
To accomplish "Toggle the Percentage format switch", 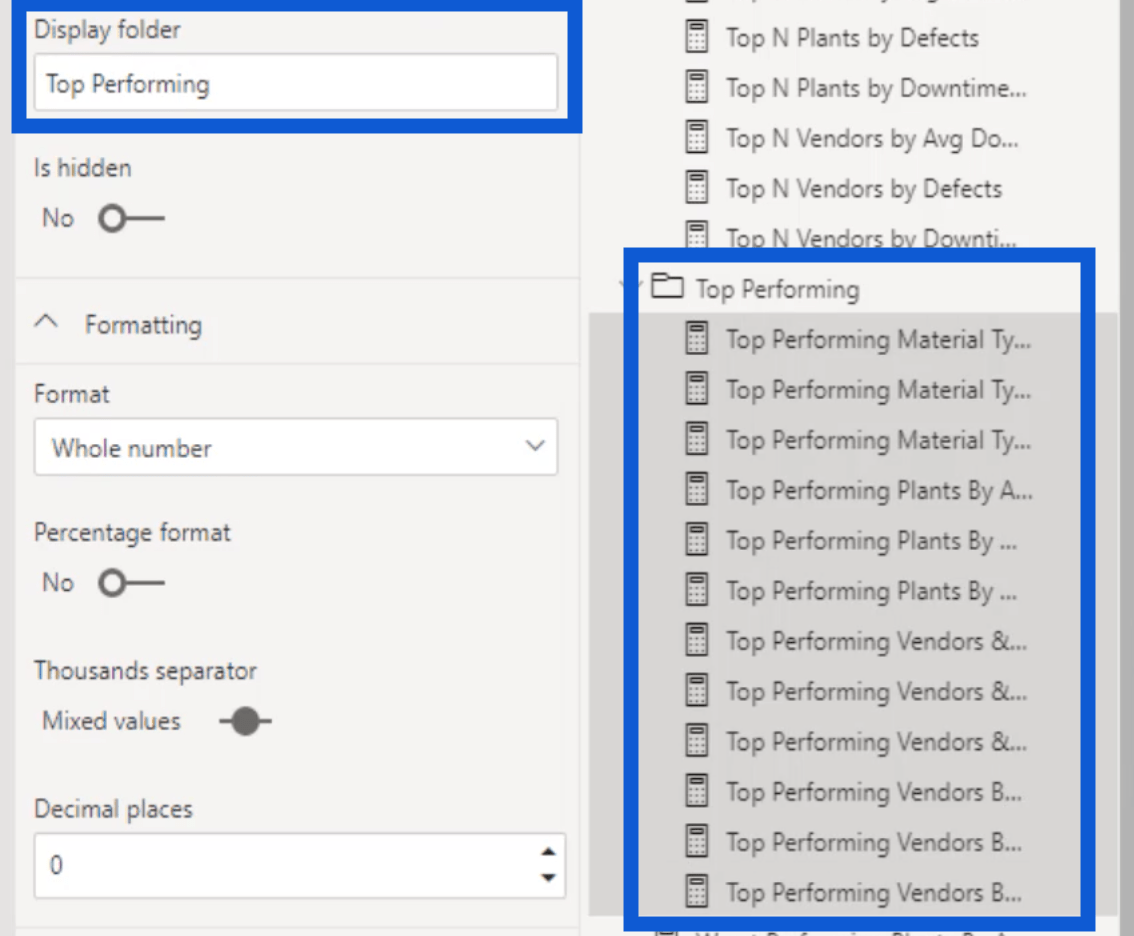I will tap(131, 583).
